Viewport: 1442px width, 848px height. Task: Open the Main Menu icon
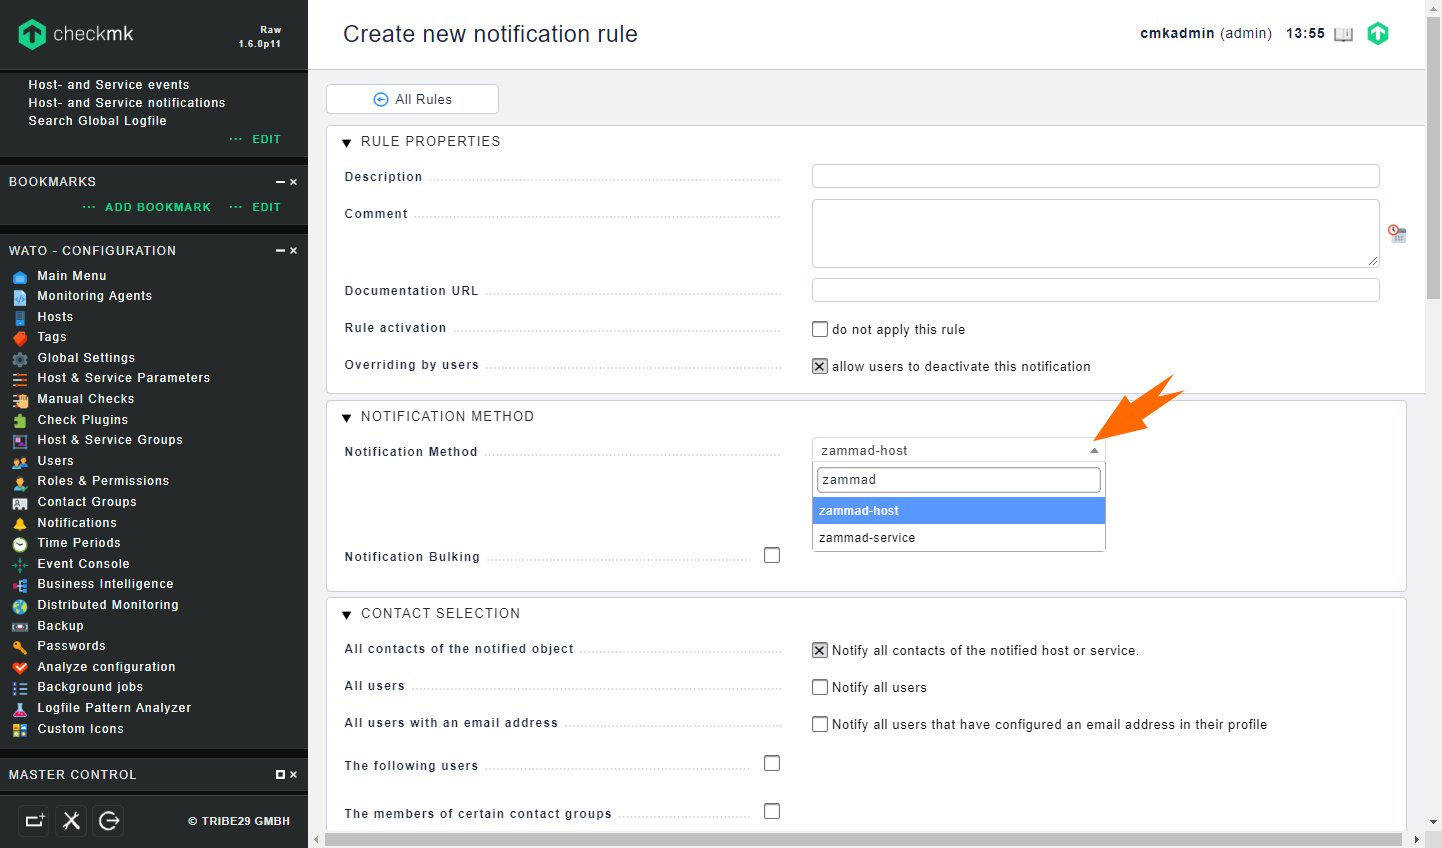20,277
